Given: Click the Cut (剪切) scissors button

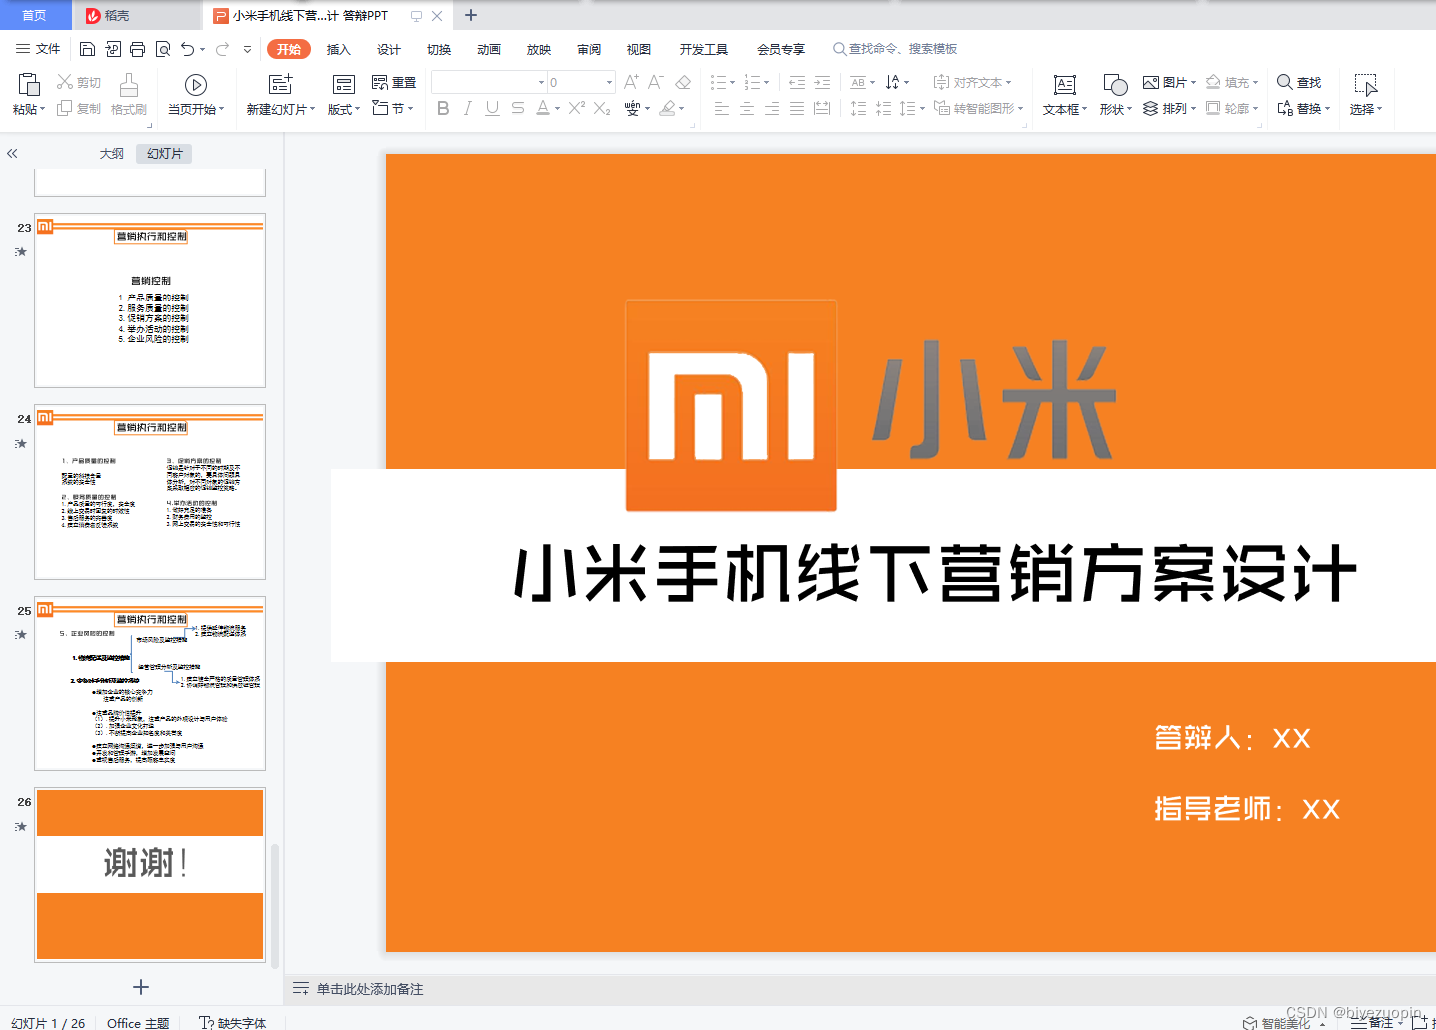Looking at the screenshot, I should point(79,82).
